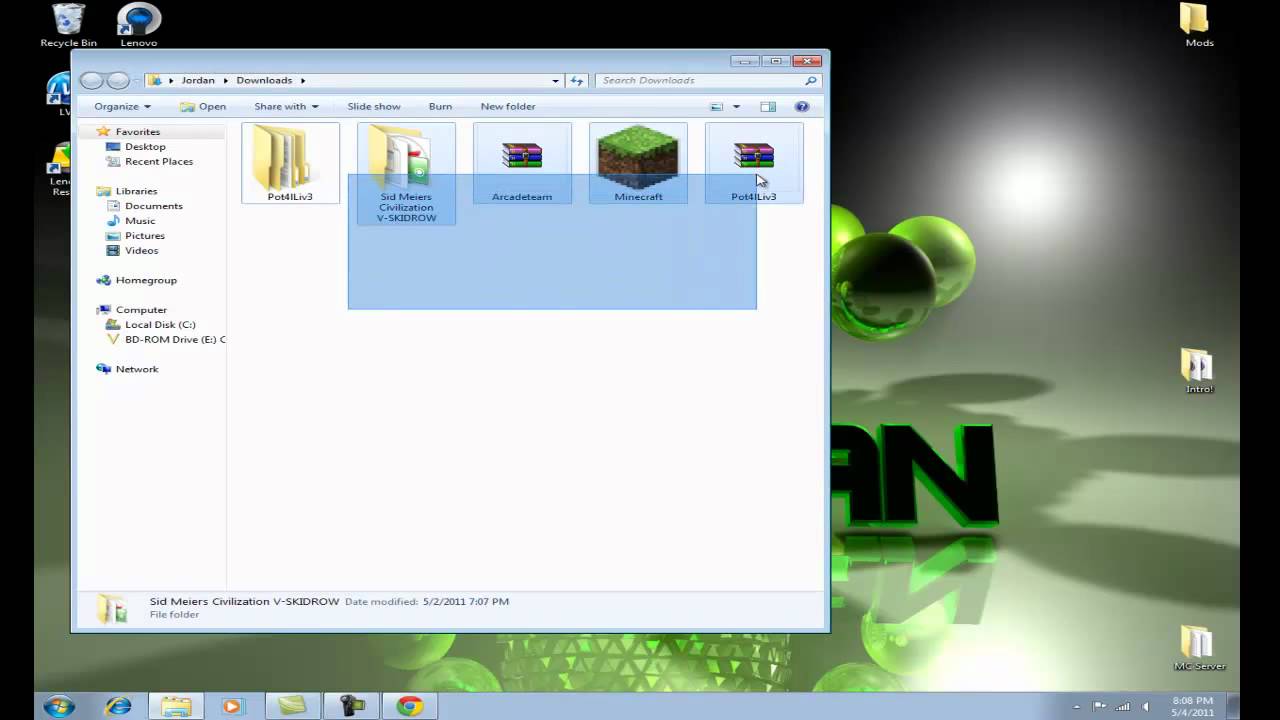The height and width of the screenshot is (720, 1280).
Task: Expand the Jordan breadcrumb arrow
Action: point(225,80)
